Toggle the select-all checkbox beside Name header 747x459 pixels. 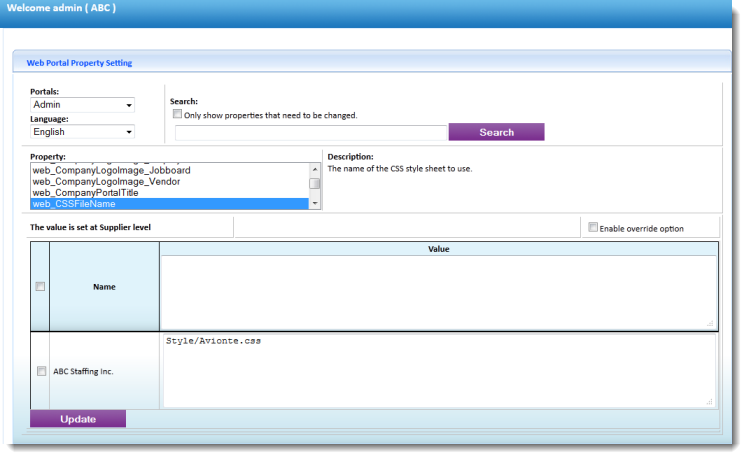pos(40,287)
